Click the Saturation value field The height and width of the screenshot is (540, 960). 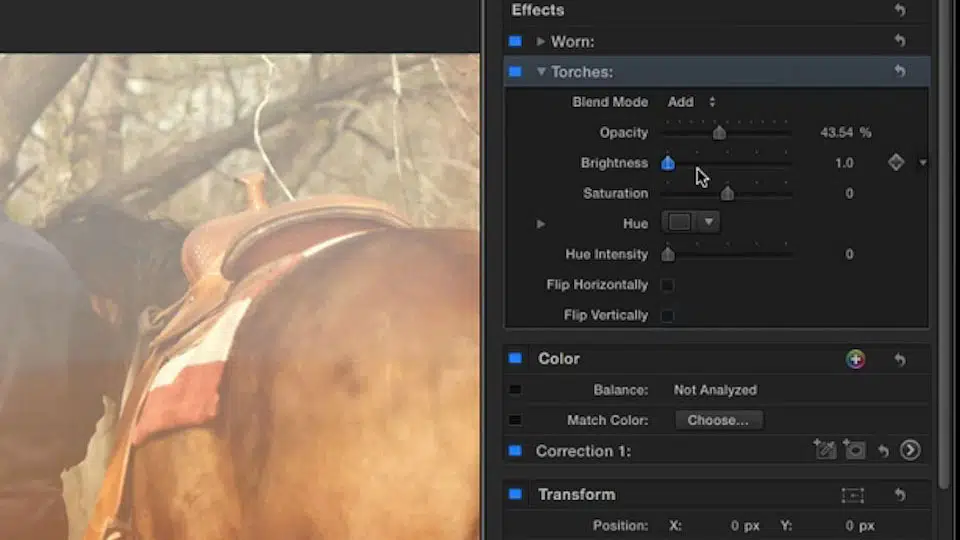849,193
